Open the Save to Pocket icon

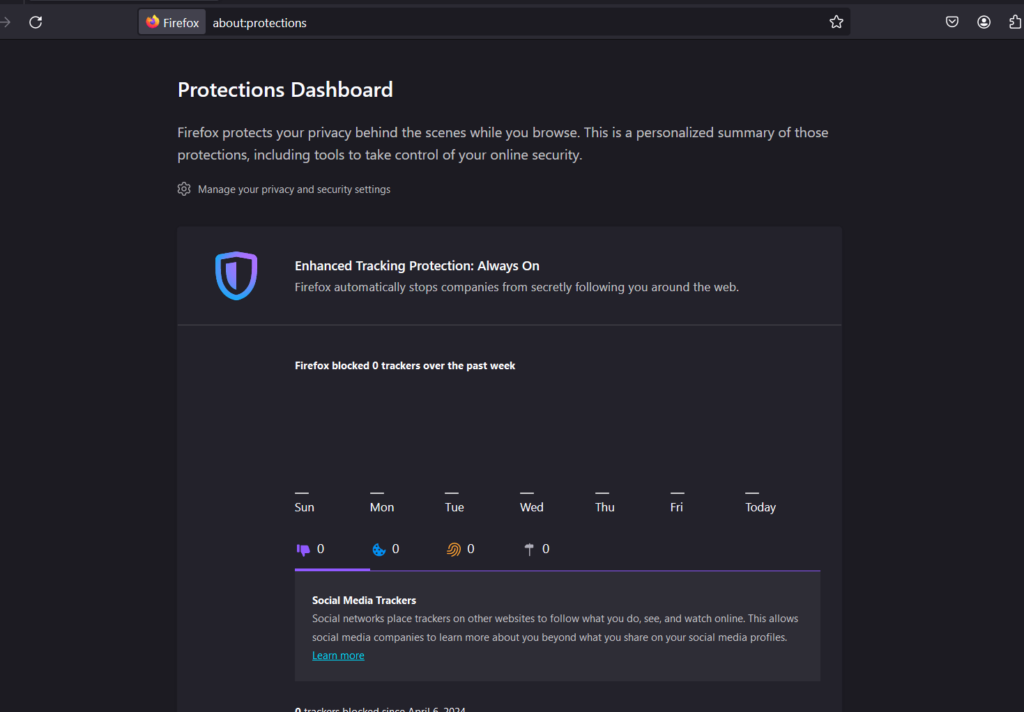point(952,22)
